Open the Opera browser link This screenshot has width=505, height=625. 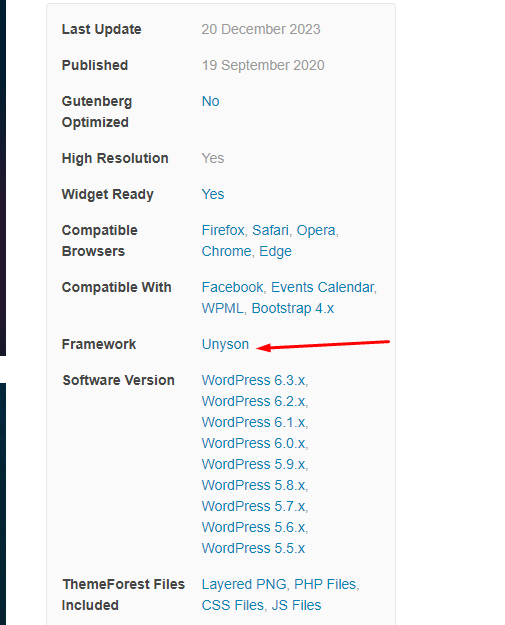pos(316,230)
